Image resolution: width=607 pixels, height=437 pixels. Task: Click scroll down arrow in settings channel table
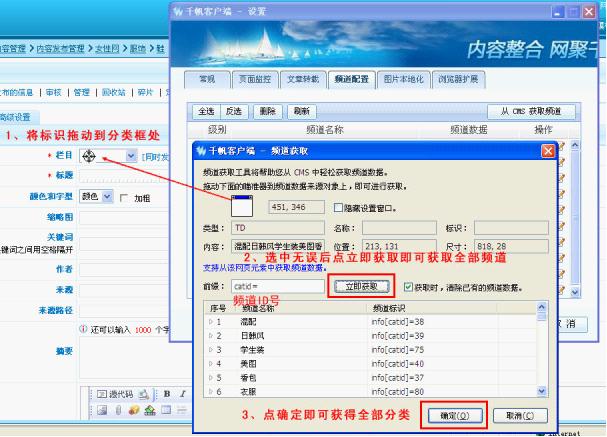[x=575, y=292]
